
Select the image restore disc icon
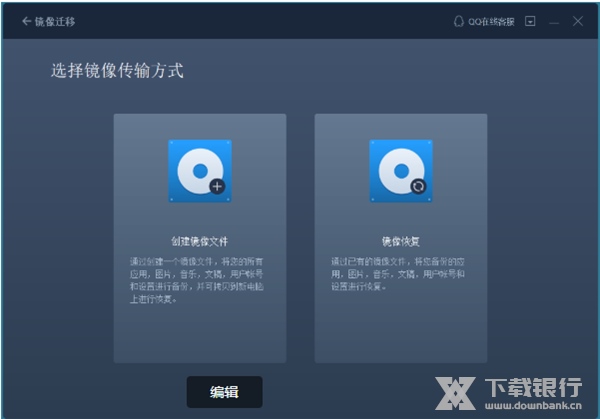(401, 171)
